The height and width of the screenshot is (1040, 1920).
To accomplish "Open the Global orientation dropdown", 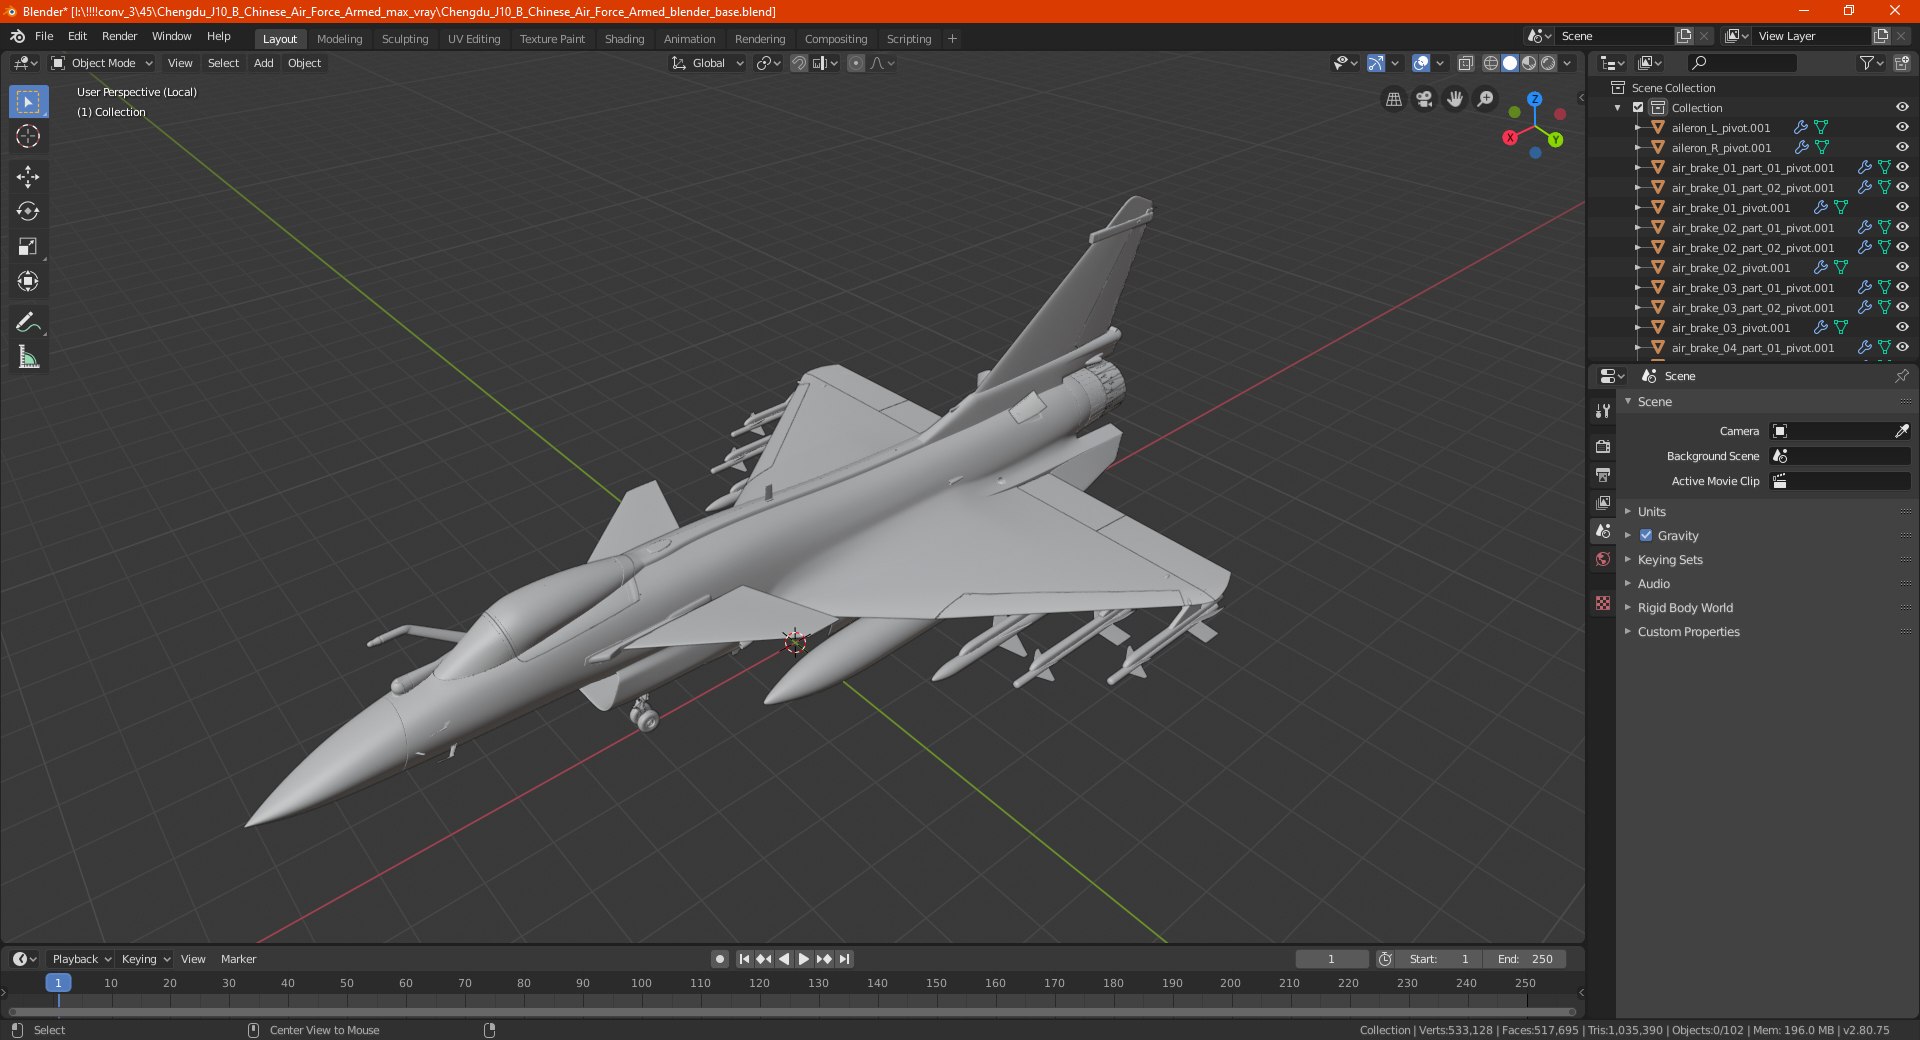I will tap(708, 63).
